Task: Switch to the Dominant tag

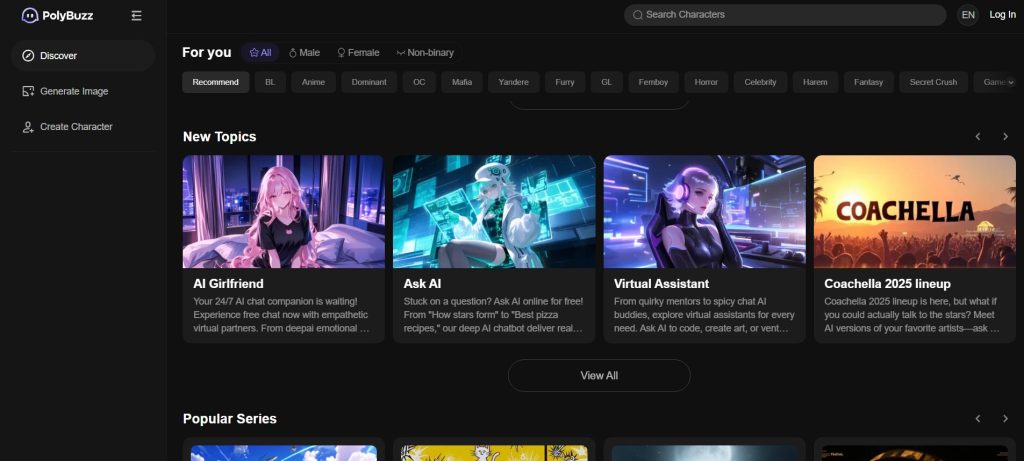Action: pyautogui.click(x=369, y=82)
